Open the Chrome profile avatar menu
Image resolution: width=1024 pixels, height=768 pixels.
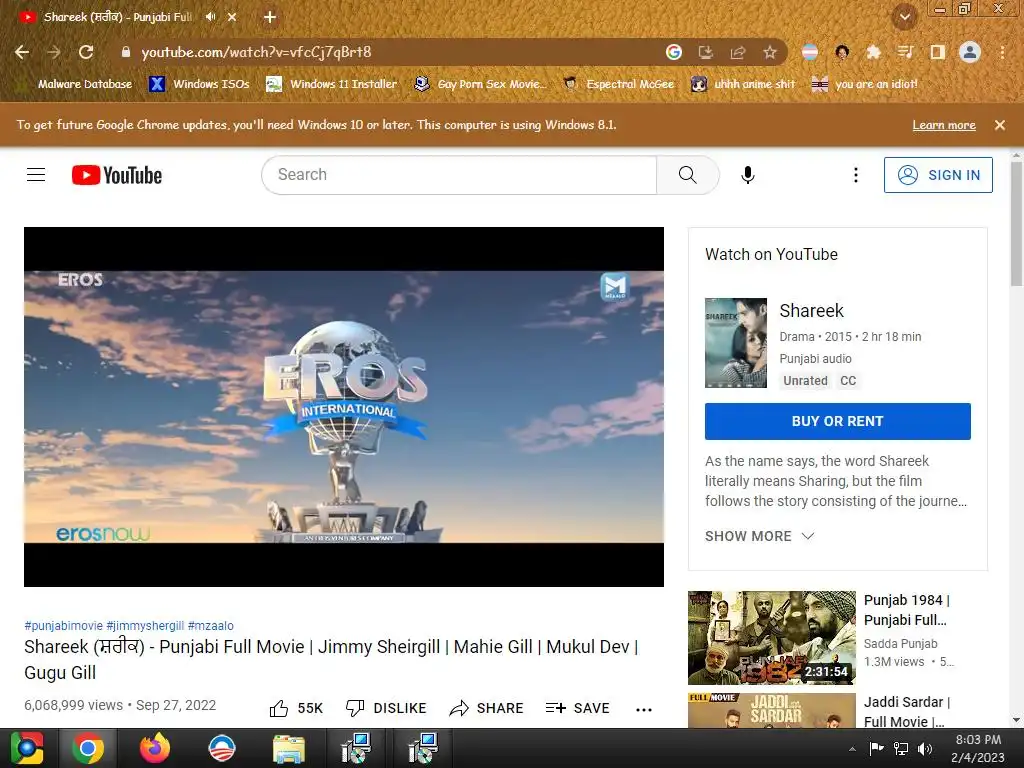click(x=970, y=52)
